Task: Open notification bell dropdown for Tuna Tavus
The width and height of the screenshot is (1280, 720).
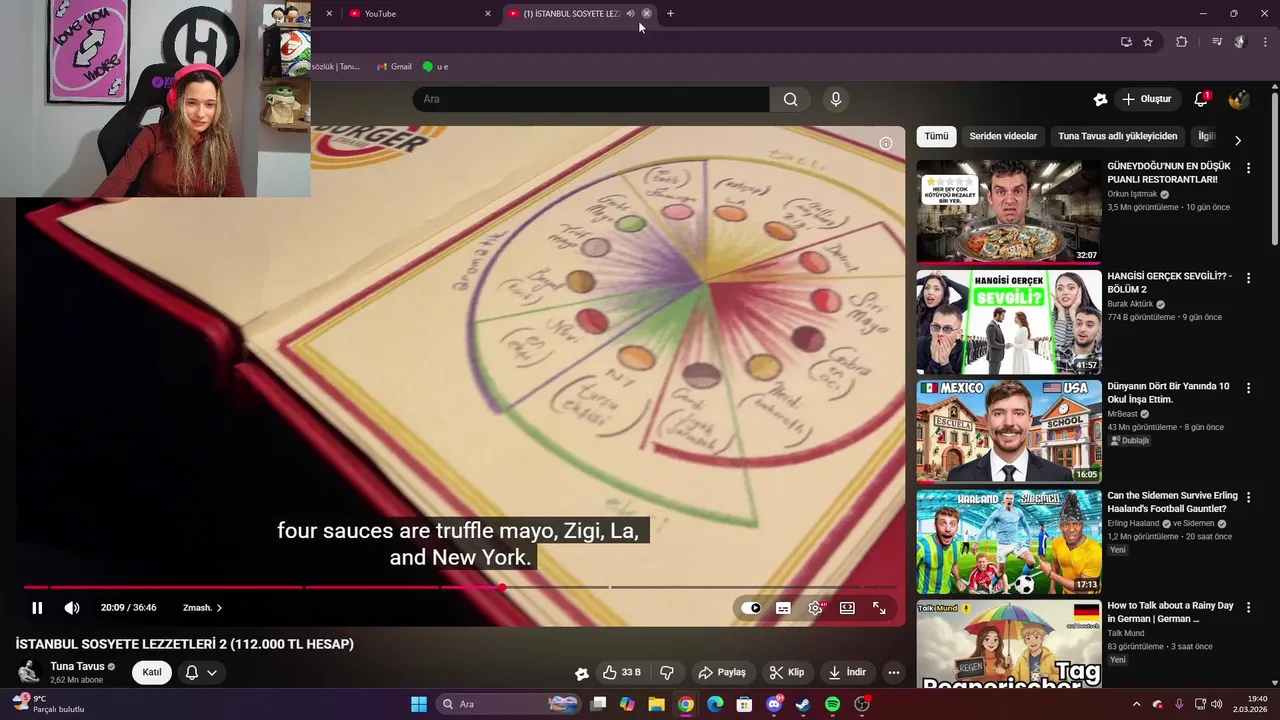Action: 201,672
